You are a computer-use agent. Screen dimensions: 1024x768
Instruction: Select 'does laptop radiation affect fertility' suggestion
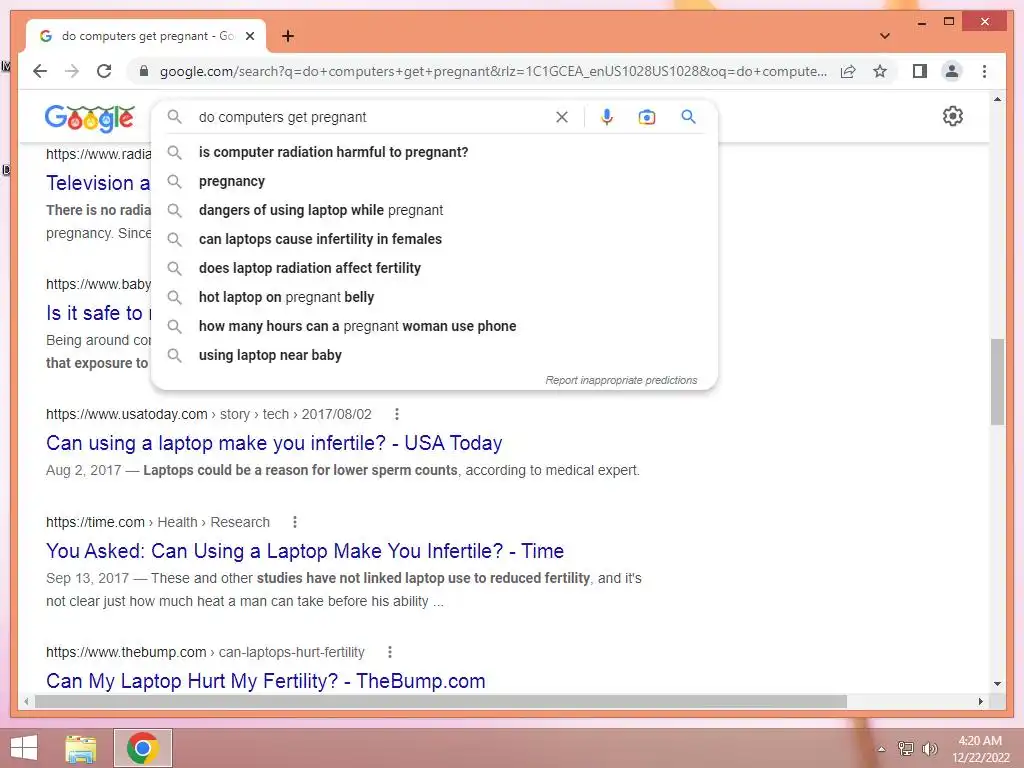tap(434, 268)
